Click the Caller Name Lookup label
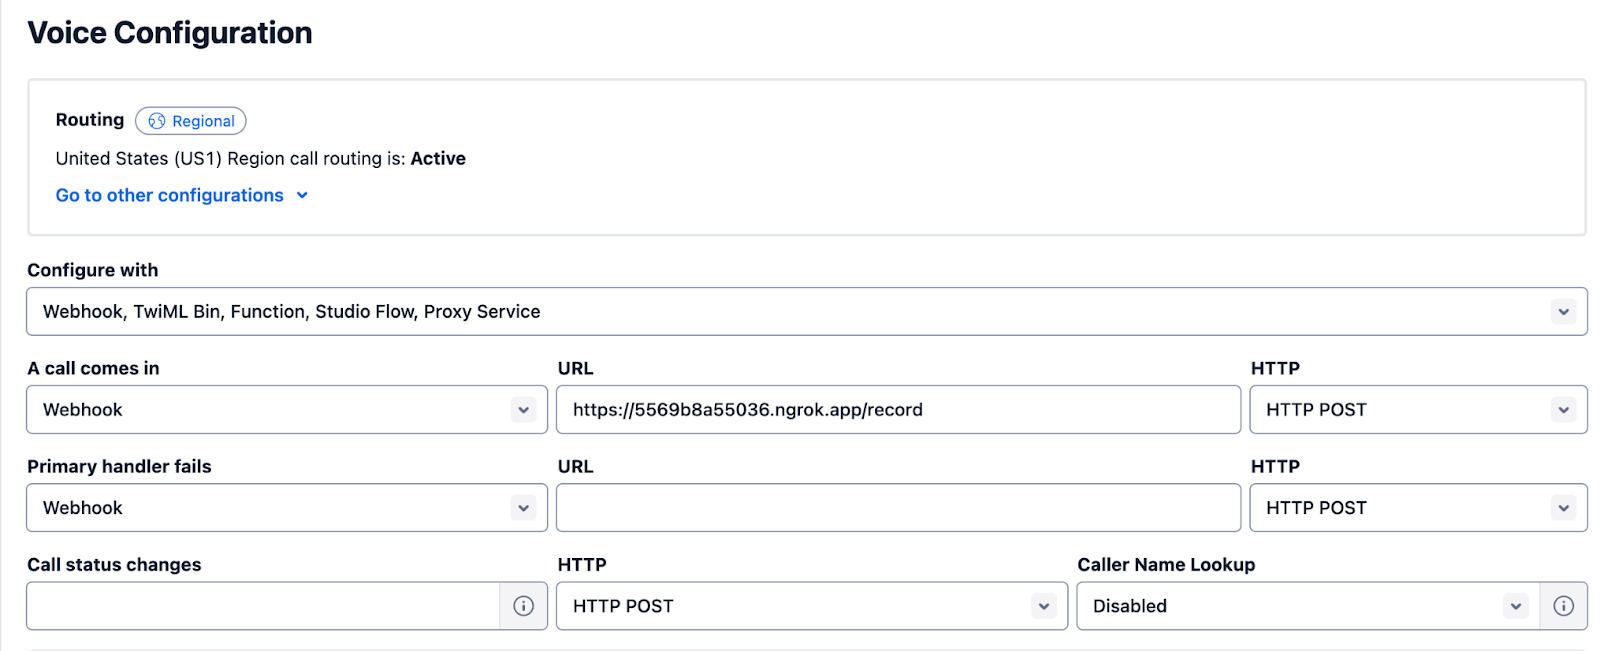1600x651 pixels. 1166,565
